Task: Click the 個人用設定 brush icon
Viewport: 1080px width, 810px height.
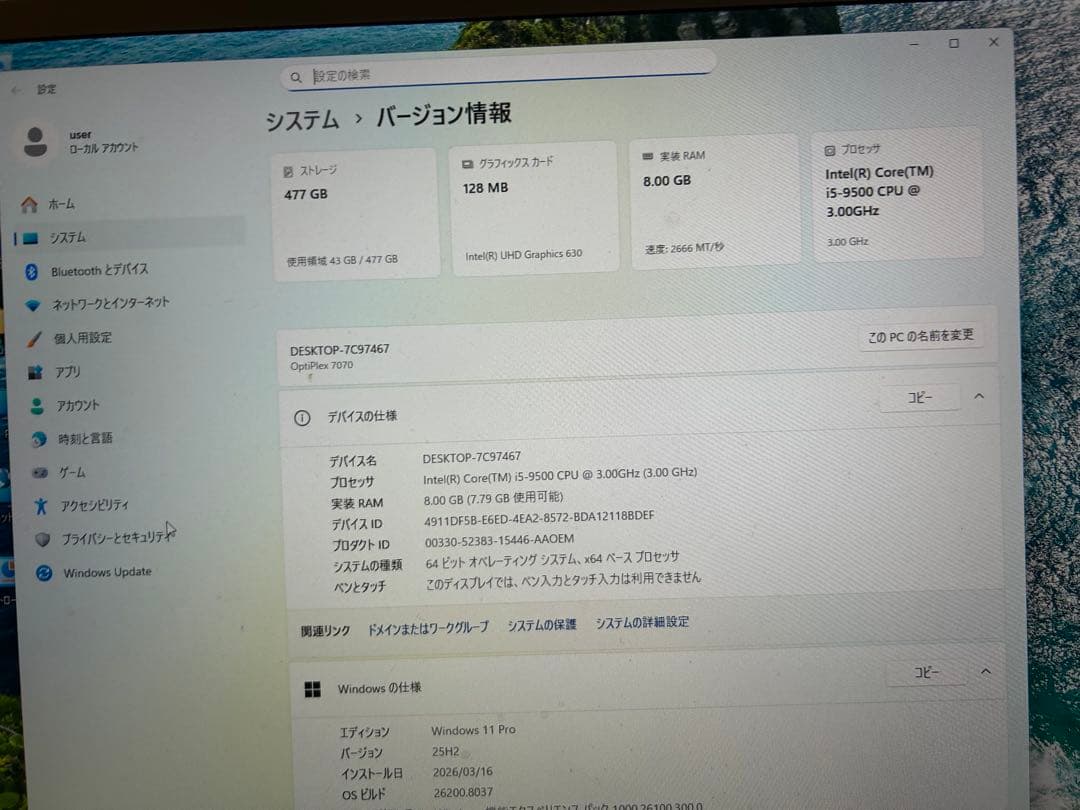Action: click(34, 338)
